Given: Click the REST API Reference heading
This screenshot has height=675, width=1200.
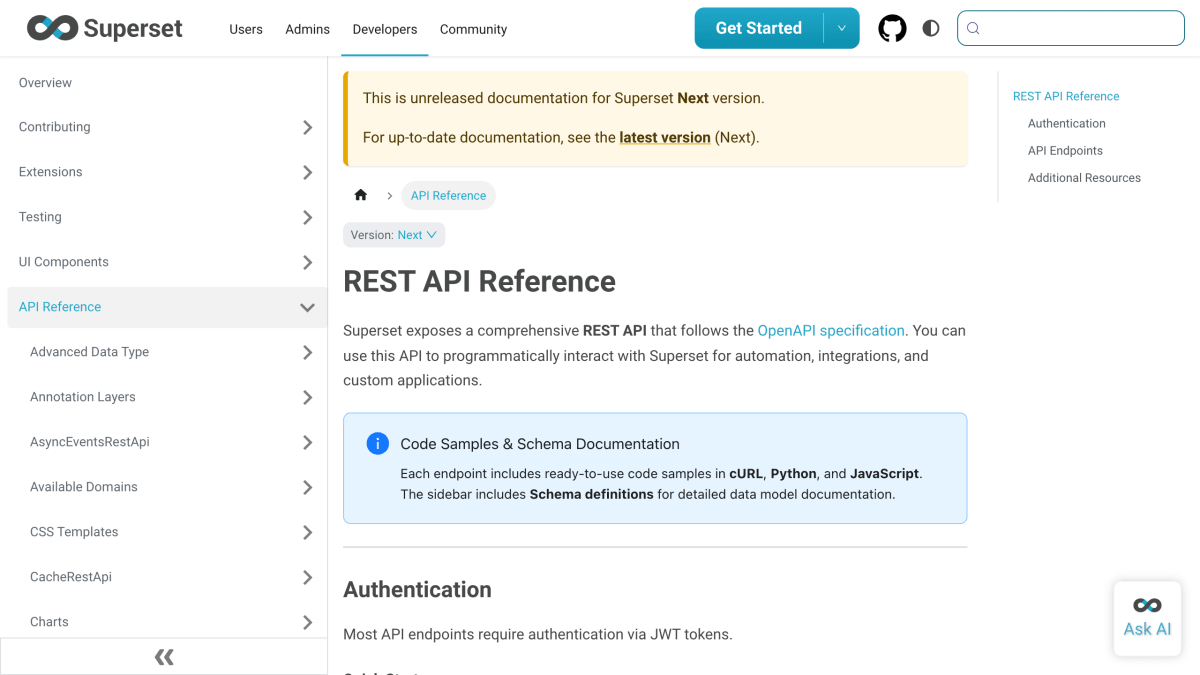Looking at the screenshot, I should tap(479, 281).
